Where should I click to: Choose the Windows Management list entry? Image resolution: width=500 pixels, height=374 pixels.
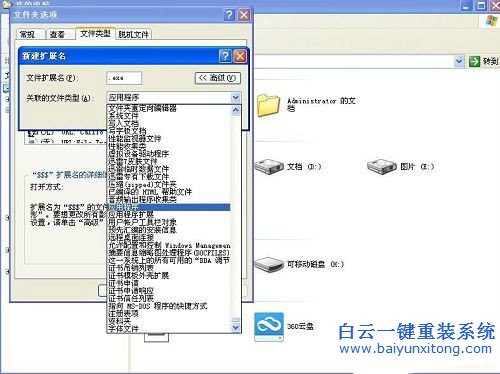[x=169, y=245]
